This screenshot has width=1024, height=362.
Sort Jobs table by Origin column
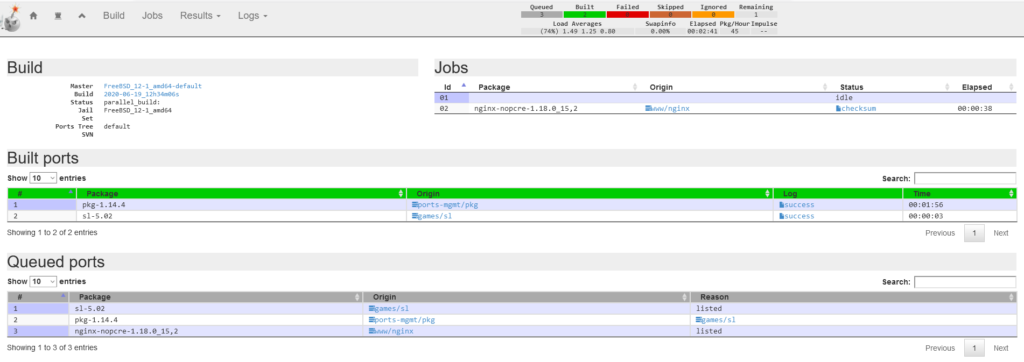(736, 87)
